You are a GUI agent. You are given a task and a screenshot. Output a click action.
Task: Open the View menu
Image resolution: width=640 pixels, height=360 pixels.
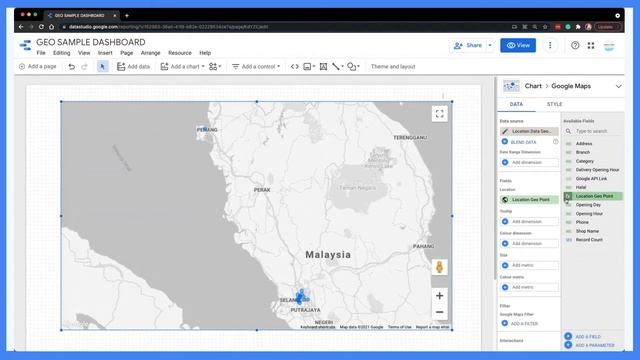[84, 53]
